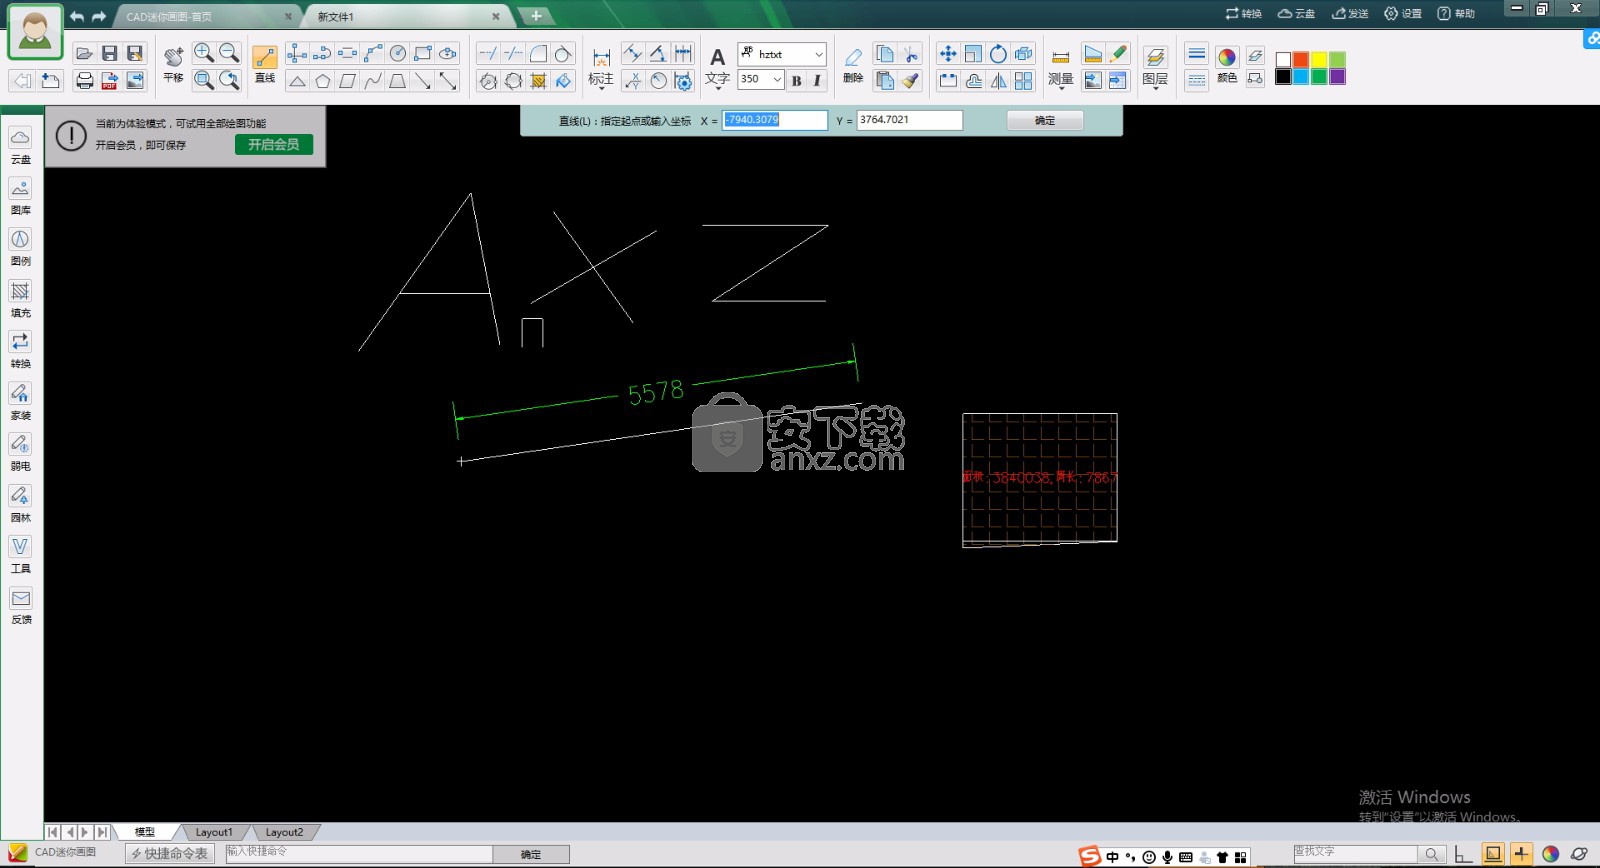Toggle the orange crosshair icon in status bar
Viewport: 1600px width, 868px height.
(1521, 854)
